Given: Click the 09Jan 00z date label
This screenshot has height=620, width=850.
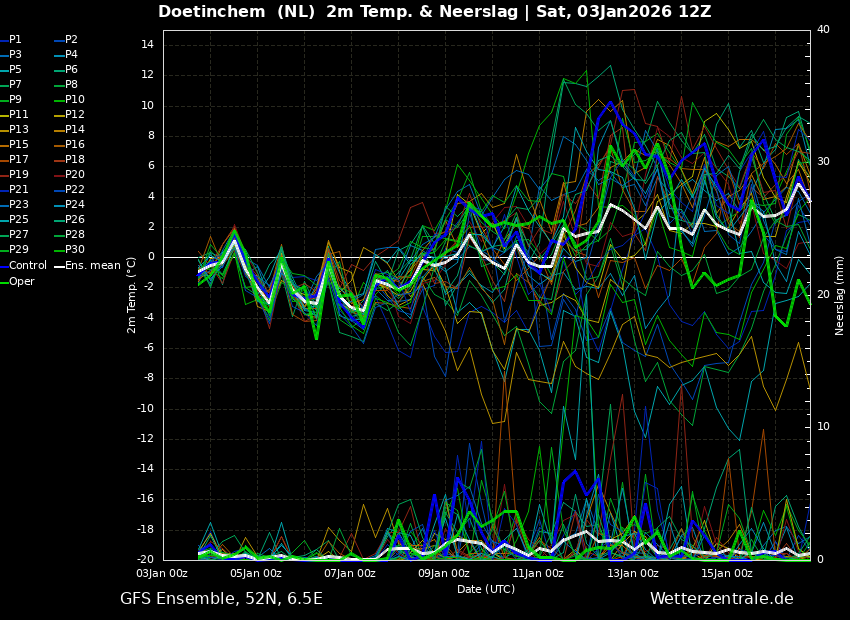Looking at the screenshot, I should pos(445,573).
